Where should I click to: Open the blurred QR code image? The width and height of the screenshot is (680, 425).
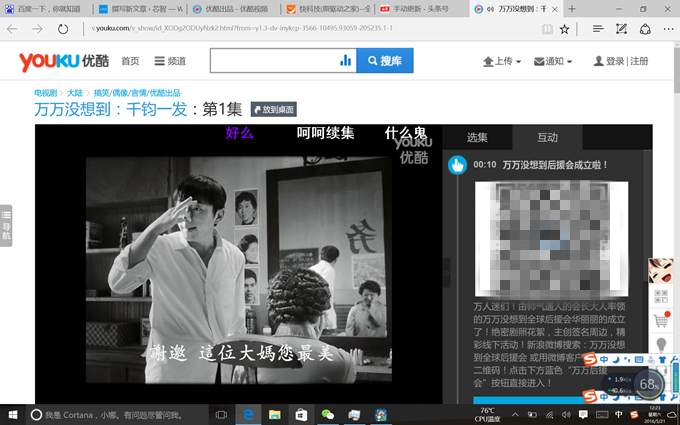point(552,239)
